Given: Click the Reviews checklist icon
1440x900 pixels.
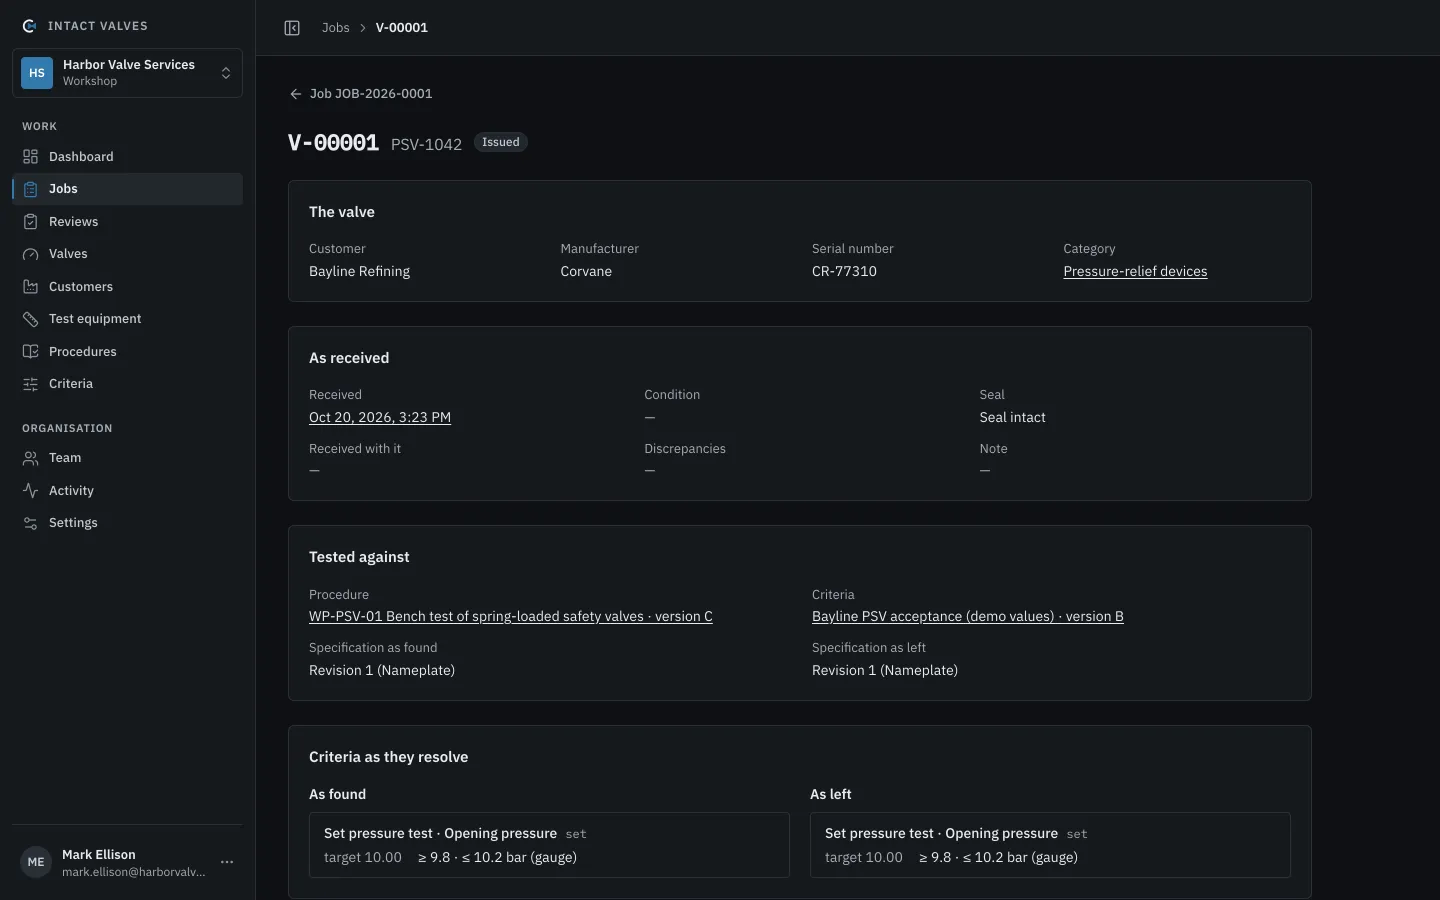Looking at the screenshot, I should point(31,222).
